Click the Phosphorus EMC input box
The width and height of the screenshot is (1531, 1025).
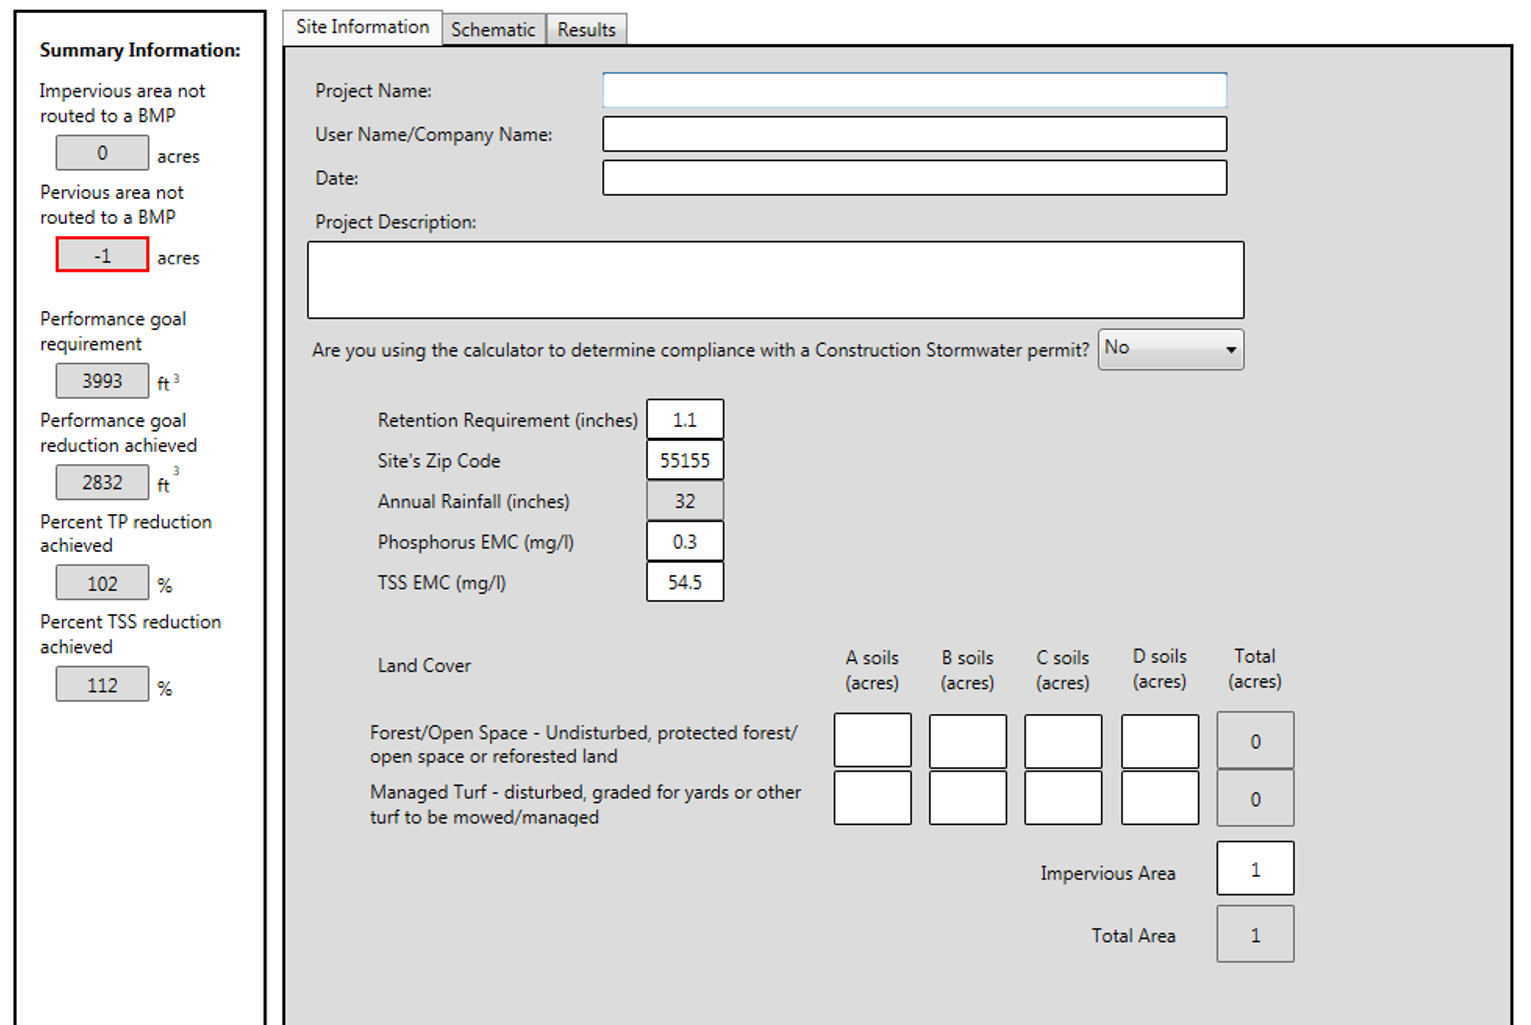(685, 541)
